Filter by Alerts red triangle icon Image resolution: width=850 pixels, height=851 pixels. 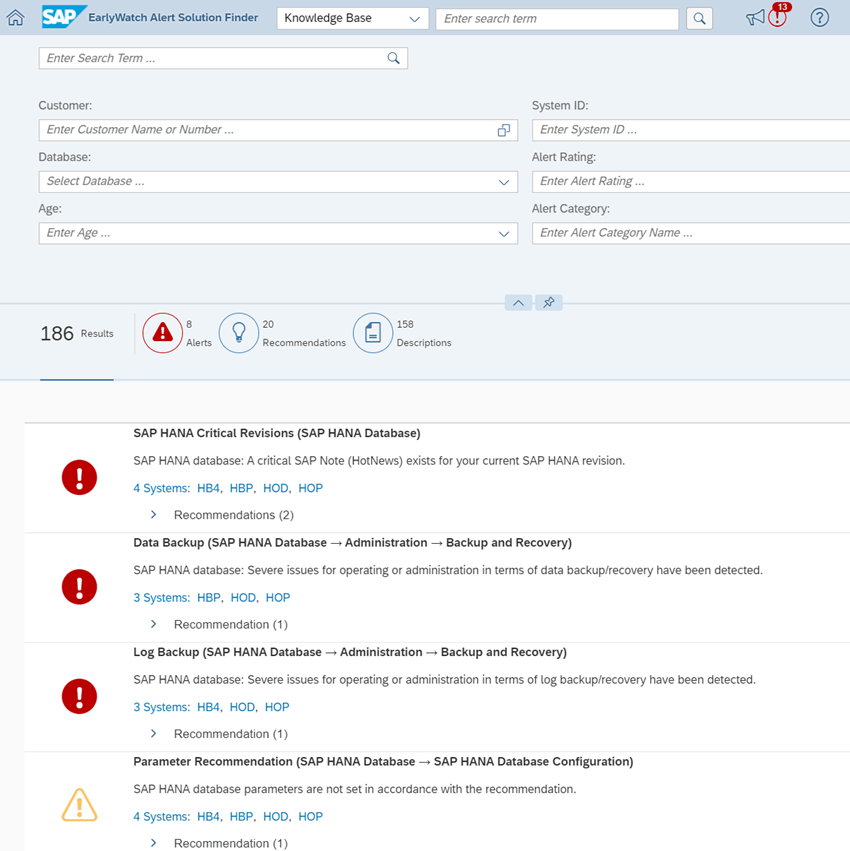pos(162,333)
